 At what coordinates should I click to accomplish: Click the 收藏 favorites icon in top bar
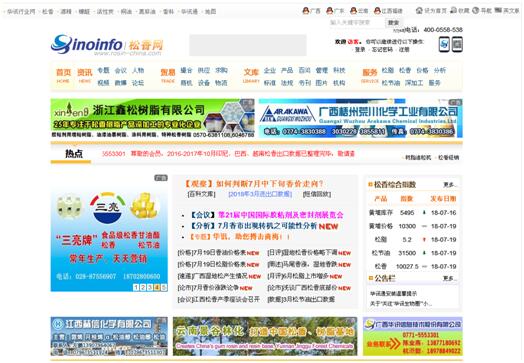pyautogui.click(x=453, y=10)
